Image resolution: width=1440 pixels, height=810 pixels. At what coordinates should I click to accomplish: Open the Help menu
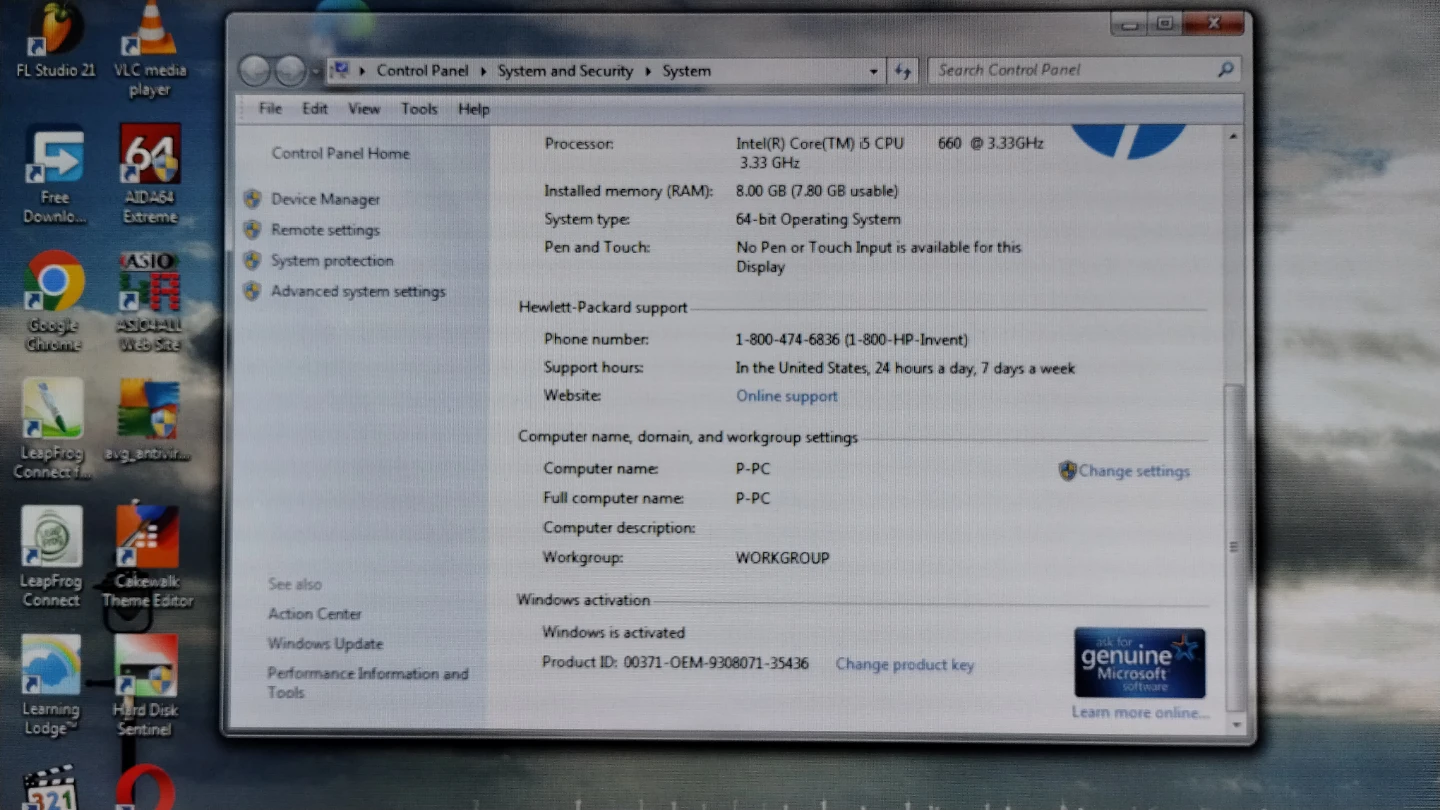click(474, 109)
